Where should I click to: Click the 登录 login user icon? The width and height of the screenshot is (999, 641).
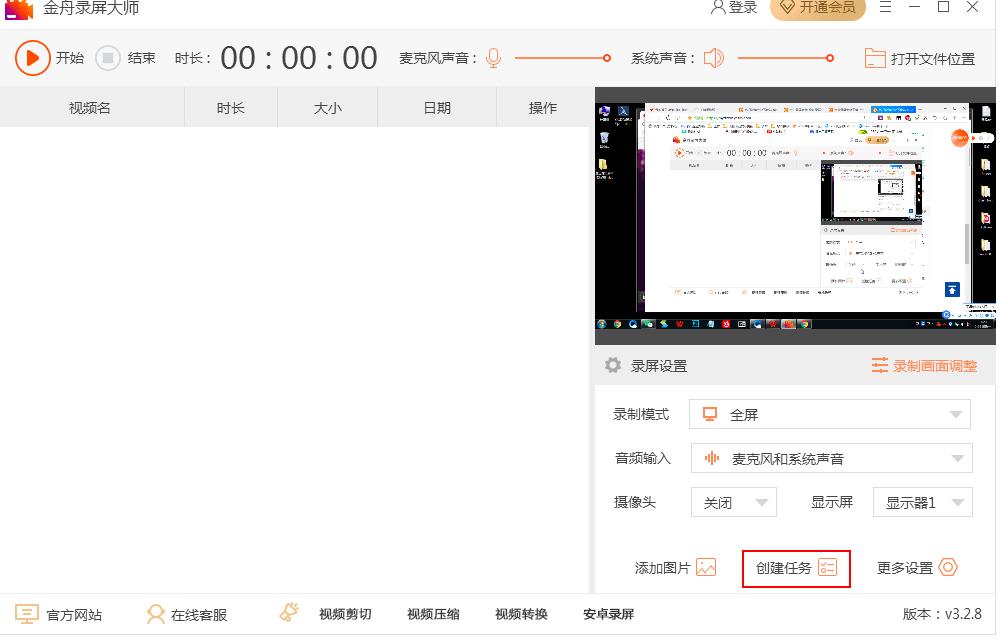[x=718, y=8]
